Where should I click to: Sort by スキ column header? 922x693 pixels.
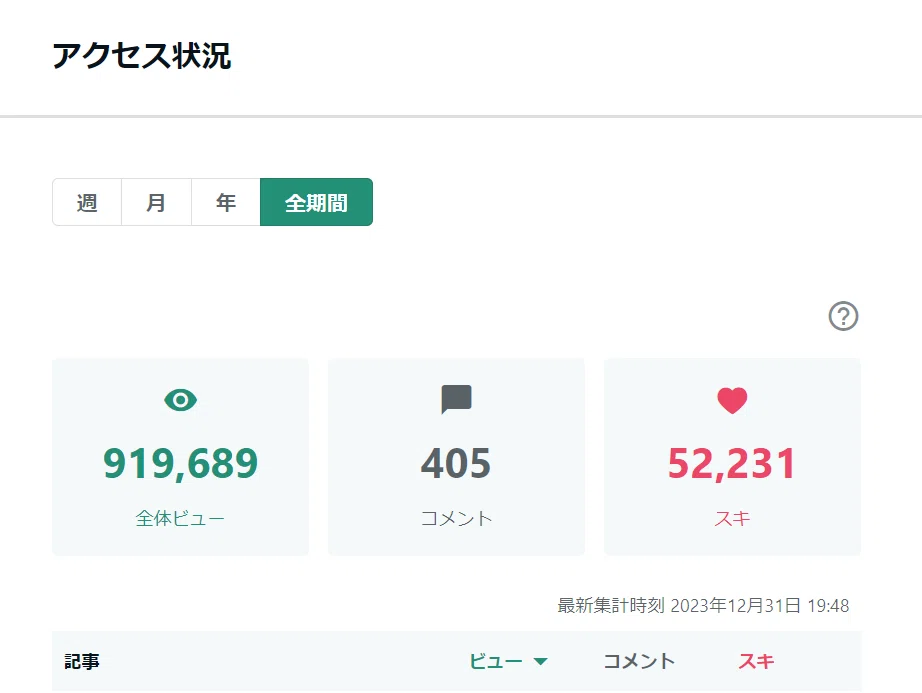756,661
